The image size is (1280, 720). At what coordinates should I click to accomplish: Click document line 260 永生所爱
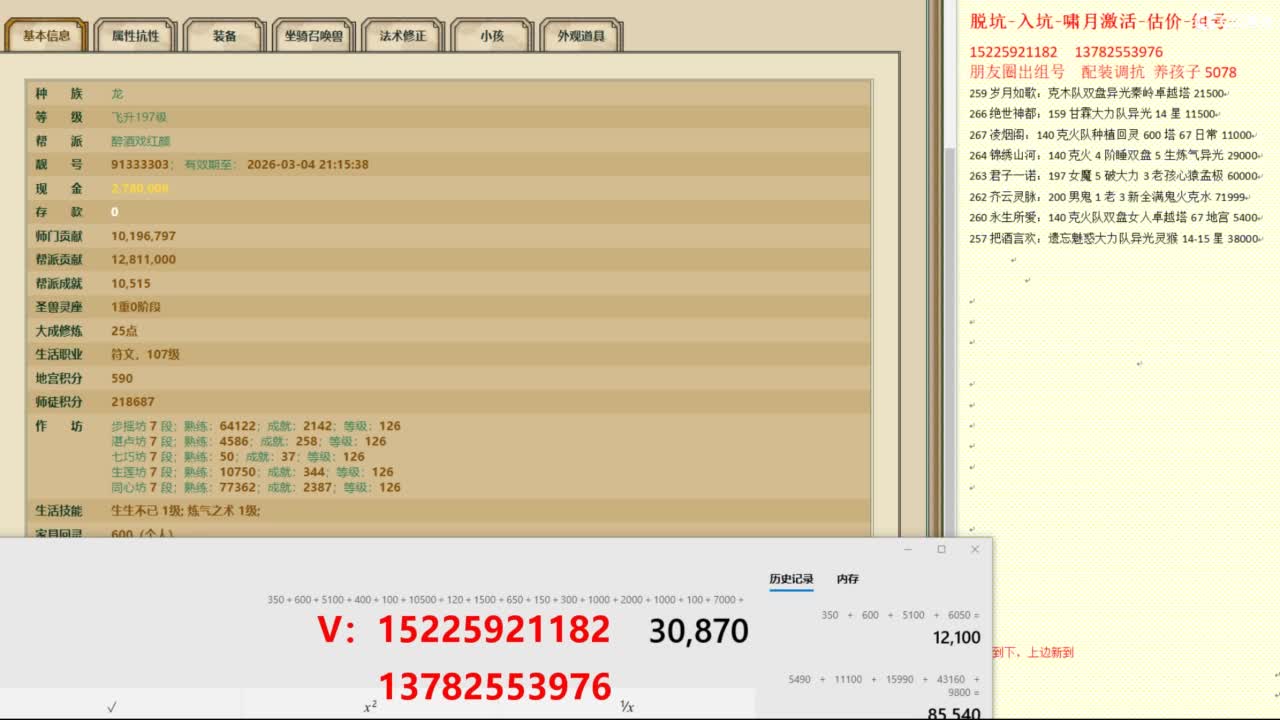point(1113,218)
